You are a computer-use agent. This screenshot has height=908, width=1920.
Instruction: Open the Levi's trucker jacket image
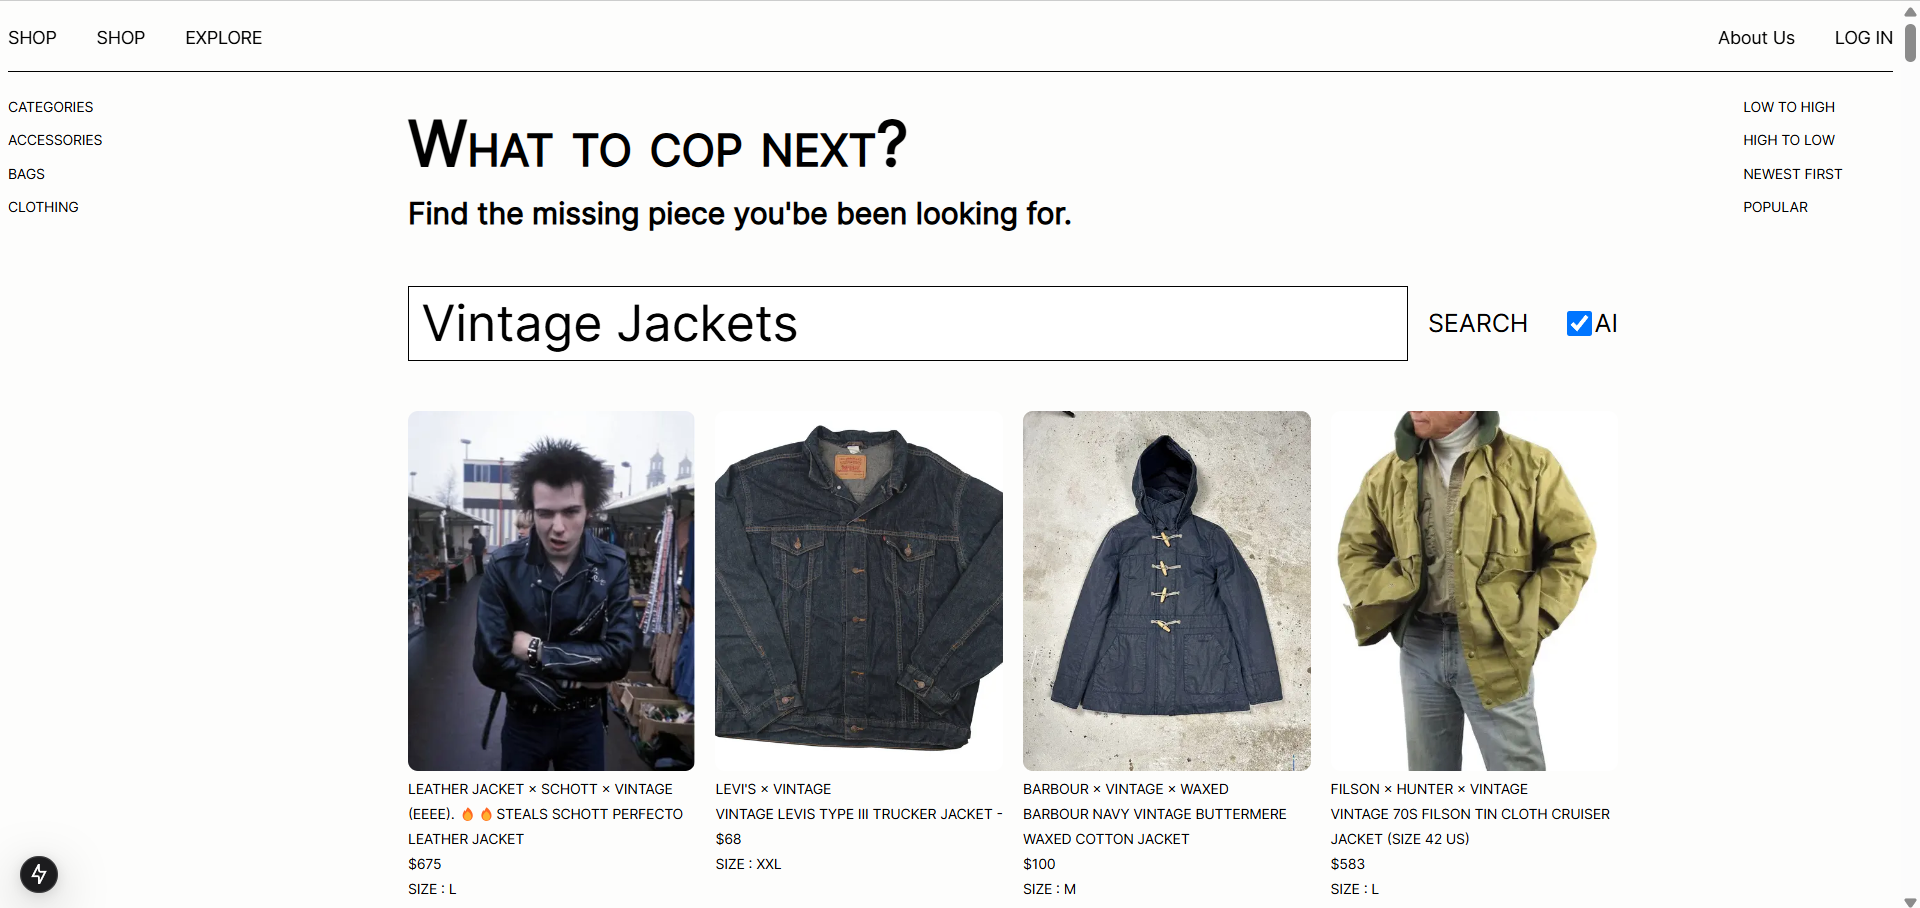click(x=859, y=590)
